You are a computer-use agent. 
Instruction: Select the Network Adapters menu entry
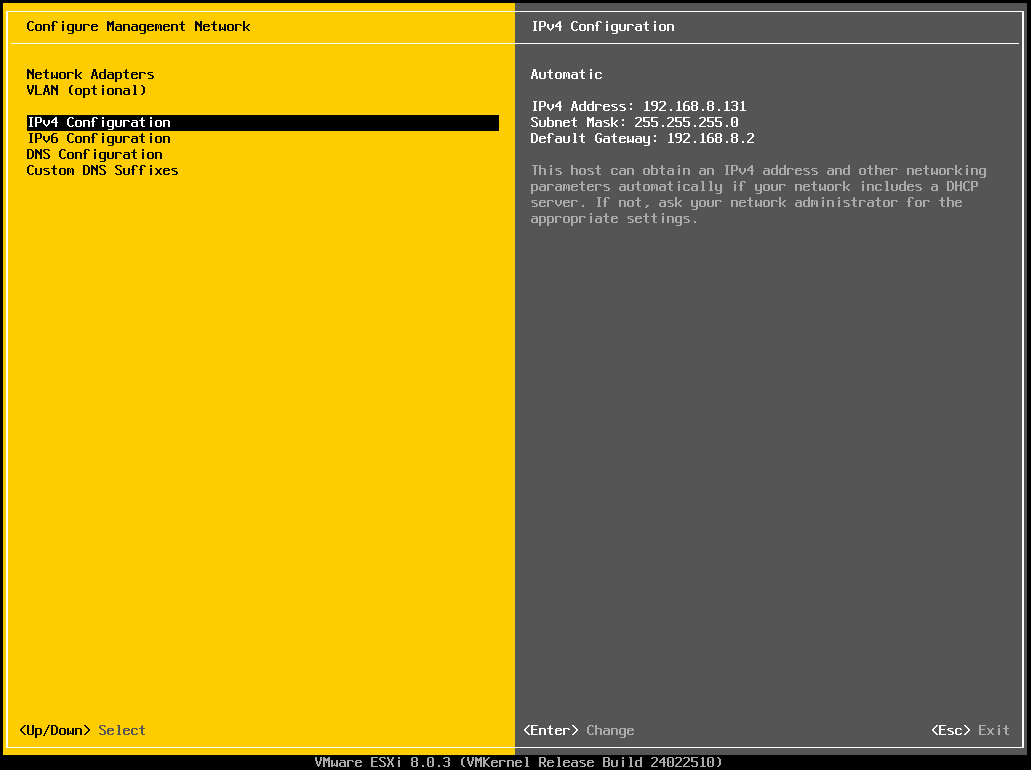[90, 74]
